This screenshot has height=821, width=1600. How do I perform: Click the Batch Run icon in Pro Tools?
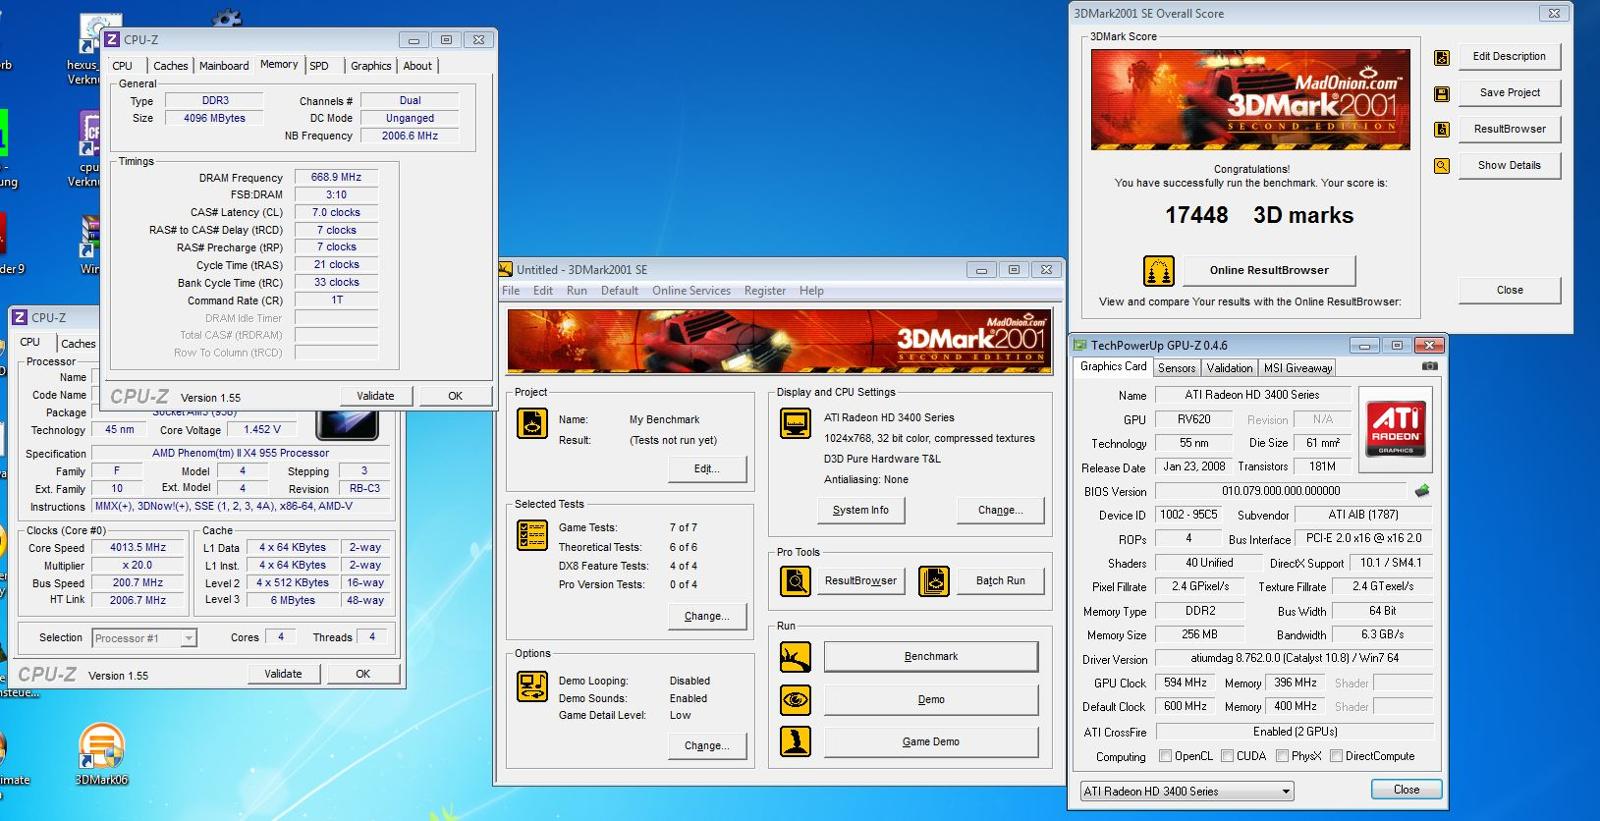[934, 581]
